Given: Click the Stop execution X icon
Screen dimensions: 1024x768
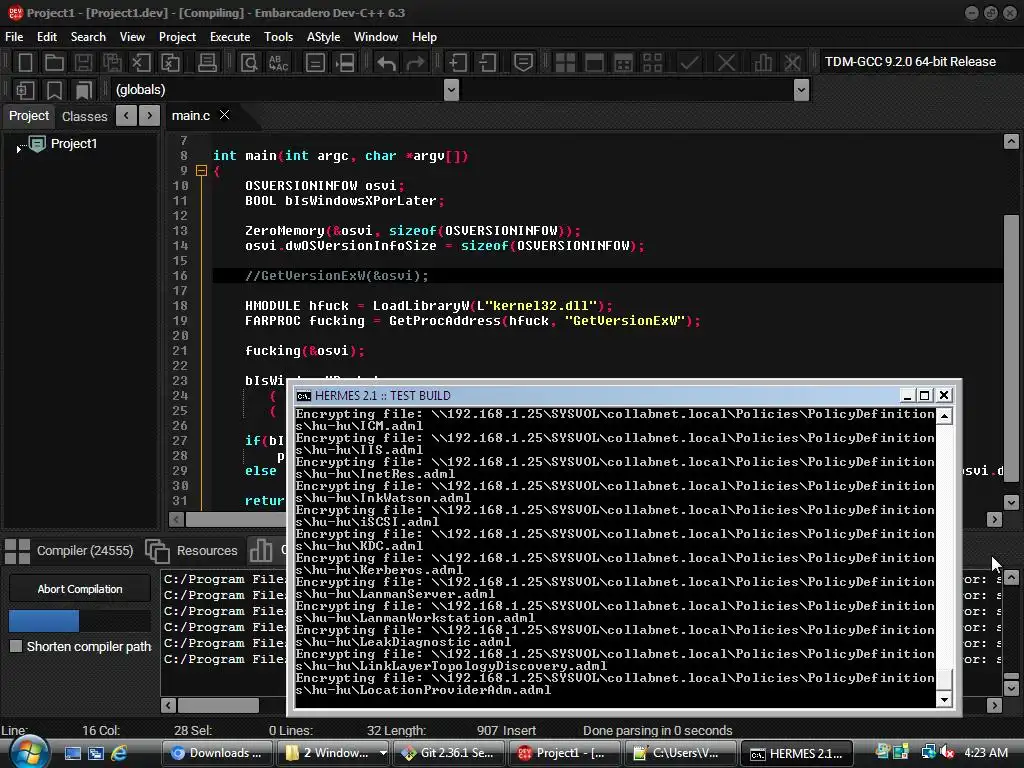Looking at the screenshot, I should 726,62.
